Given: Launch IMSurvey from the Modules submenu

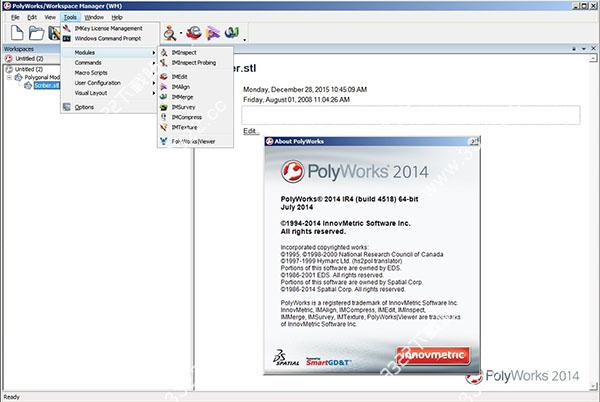Looking at the screenshot, I should coord(195,107).
